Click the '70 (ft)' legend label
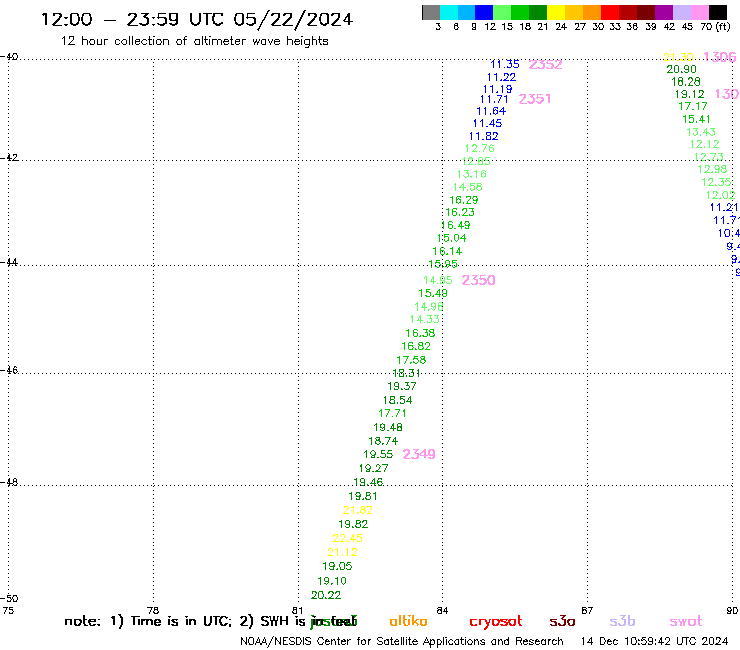The image size is (740, 650). (x=715, y=27)
